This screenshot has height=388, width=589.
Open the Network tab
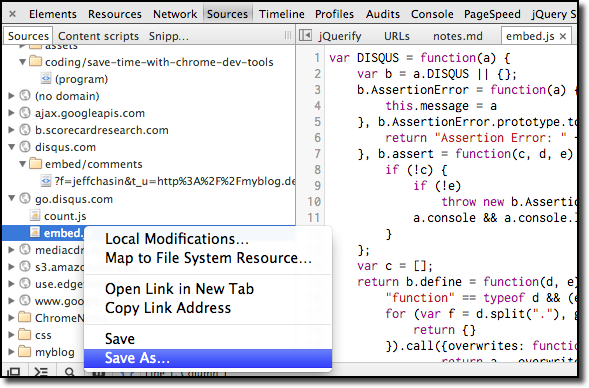(x=175, y=14)
